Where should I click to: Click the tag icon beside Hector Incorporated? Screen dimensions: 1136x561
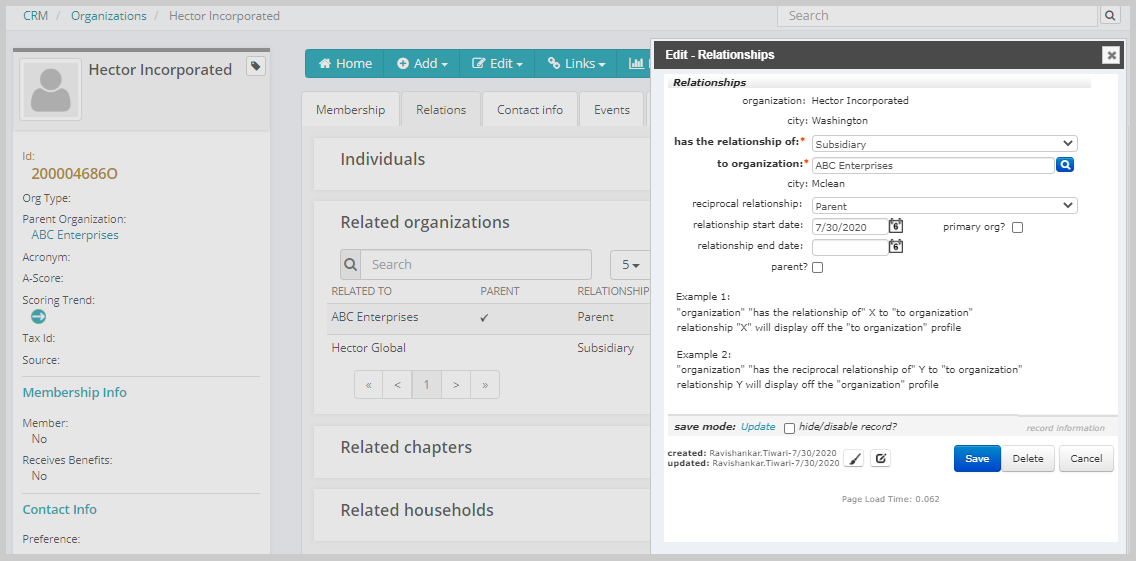[256, 67]
